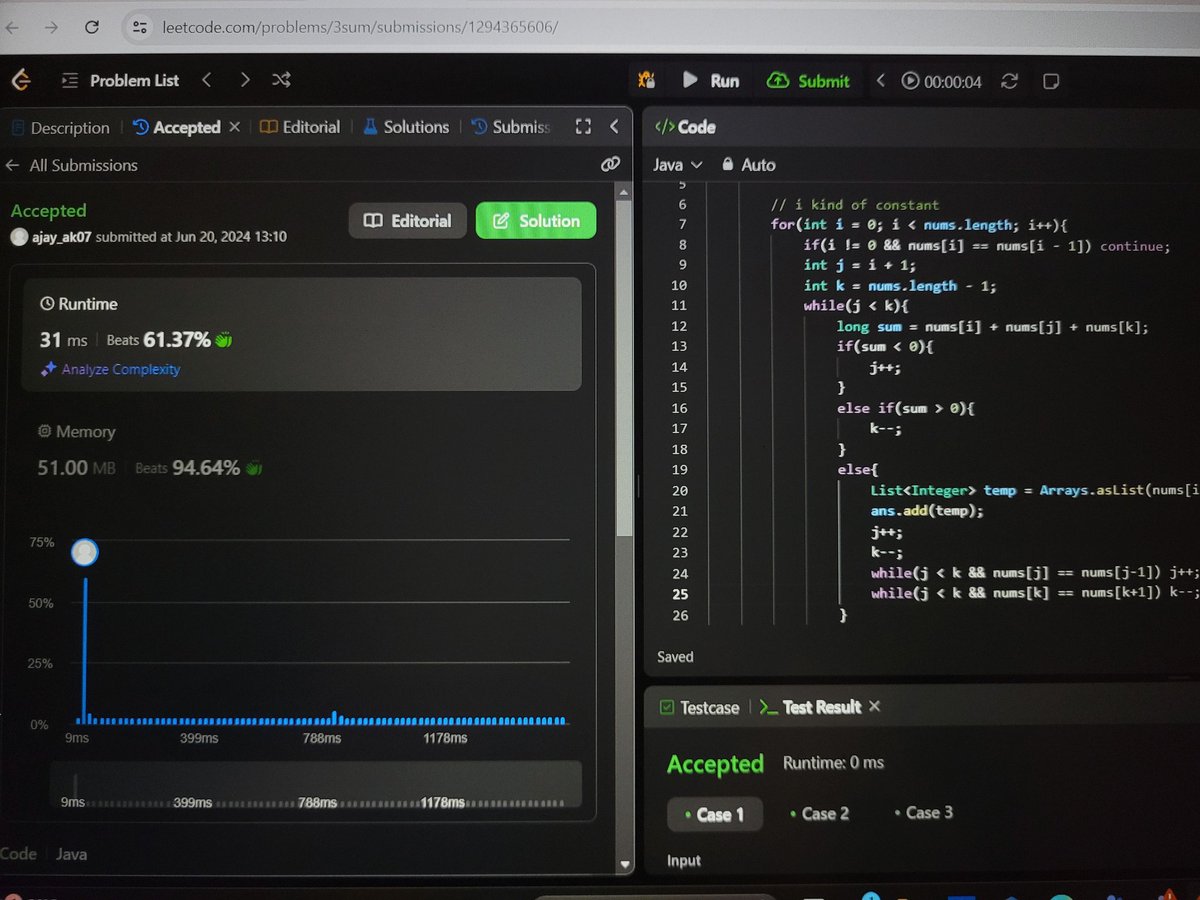Screen dimensions: 1200x900
Task: Click Analyze Complexity link
Action: (111, 369)
